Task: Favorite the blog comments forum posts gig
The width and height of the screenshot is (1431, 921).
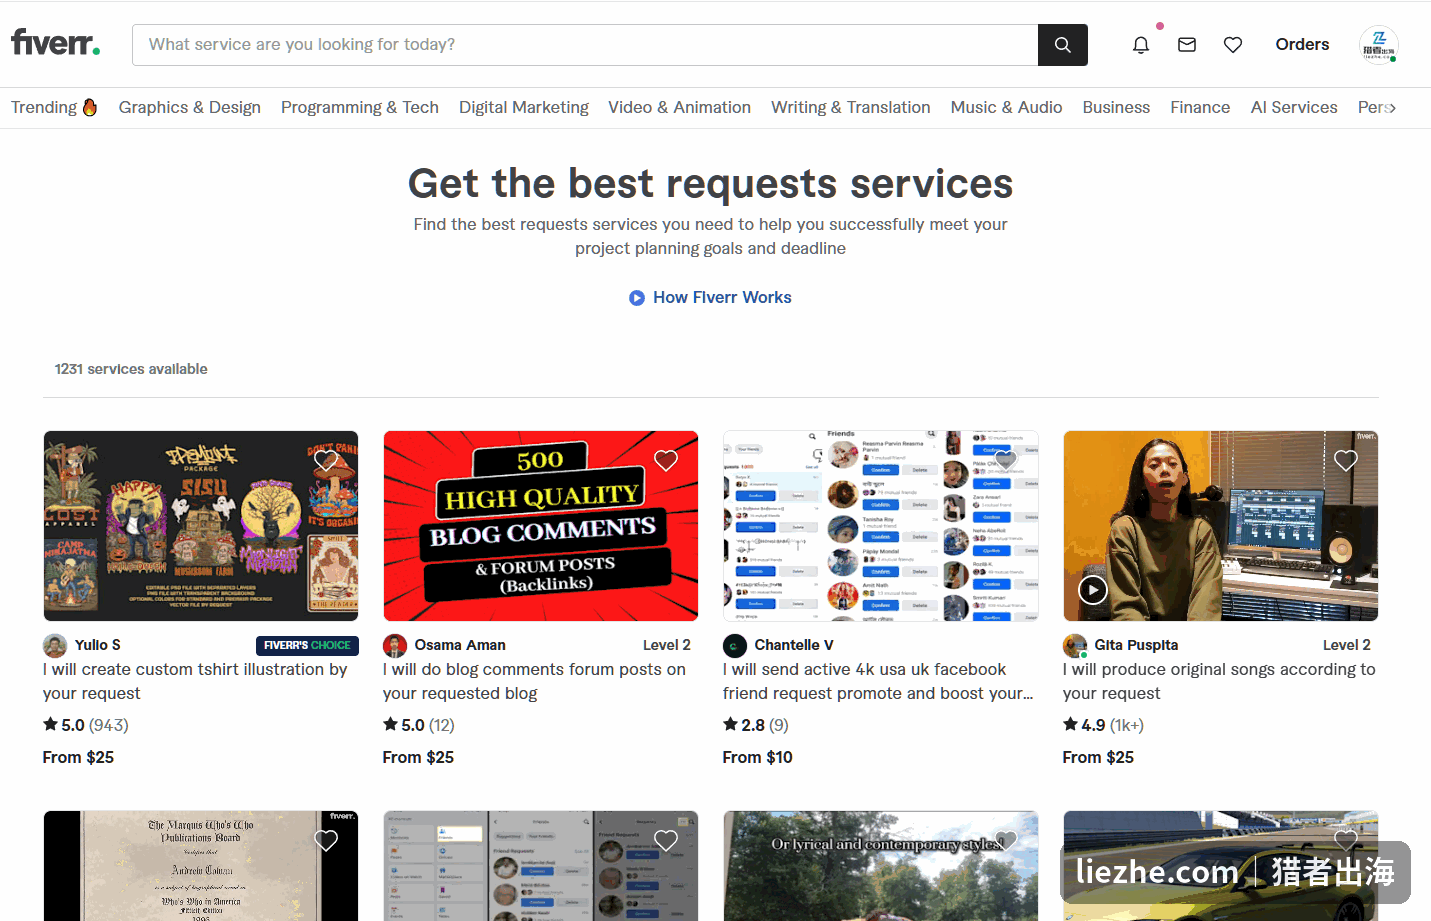Action: click(666, 460)
